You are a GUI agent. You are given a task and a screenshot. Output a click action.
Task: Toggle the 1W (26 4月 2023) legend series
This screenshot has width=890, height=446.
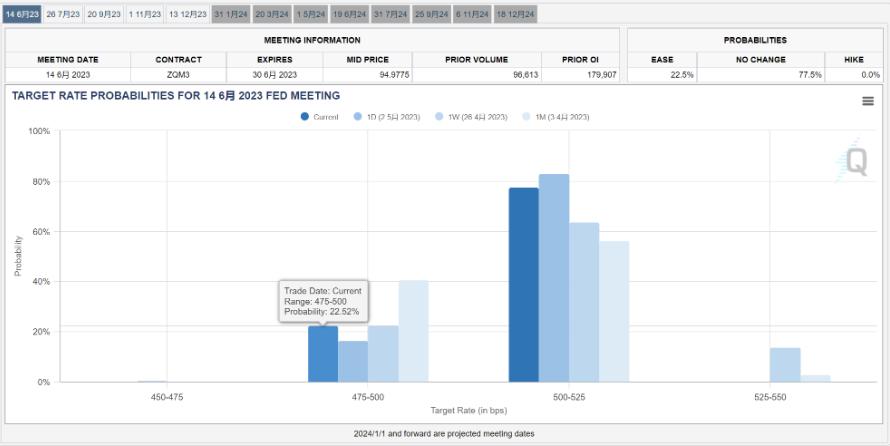point(471,117)
